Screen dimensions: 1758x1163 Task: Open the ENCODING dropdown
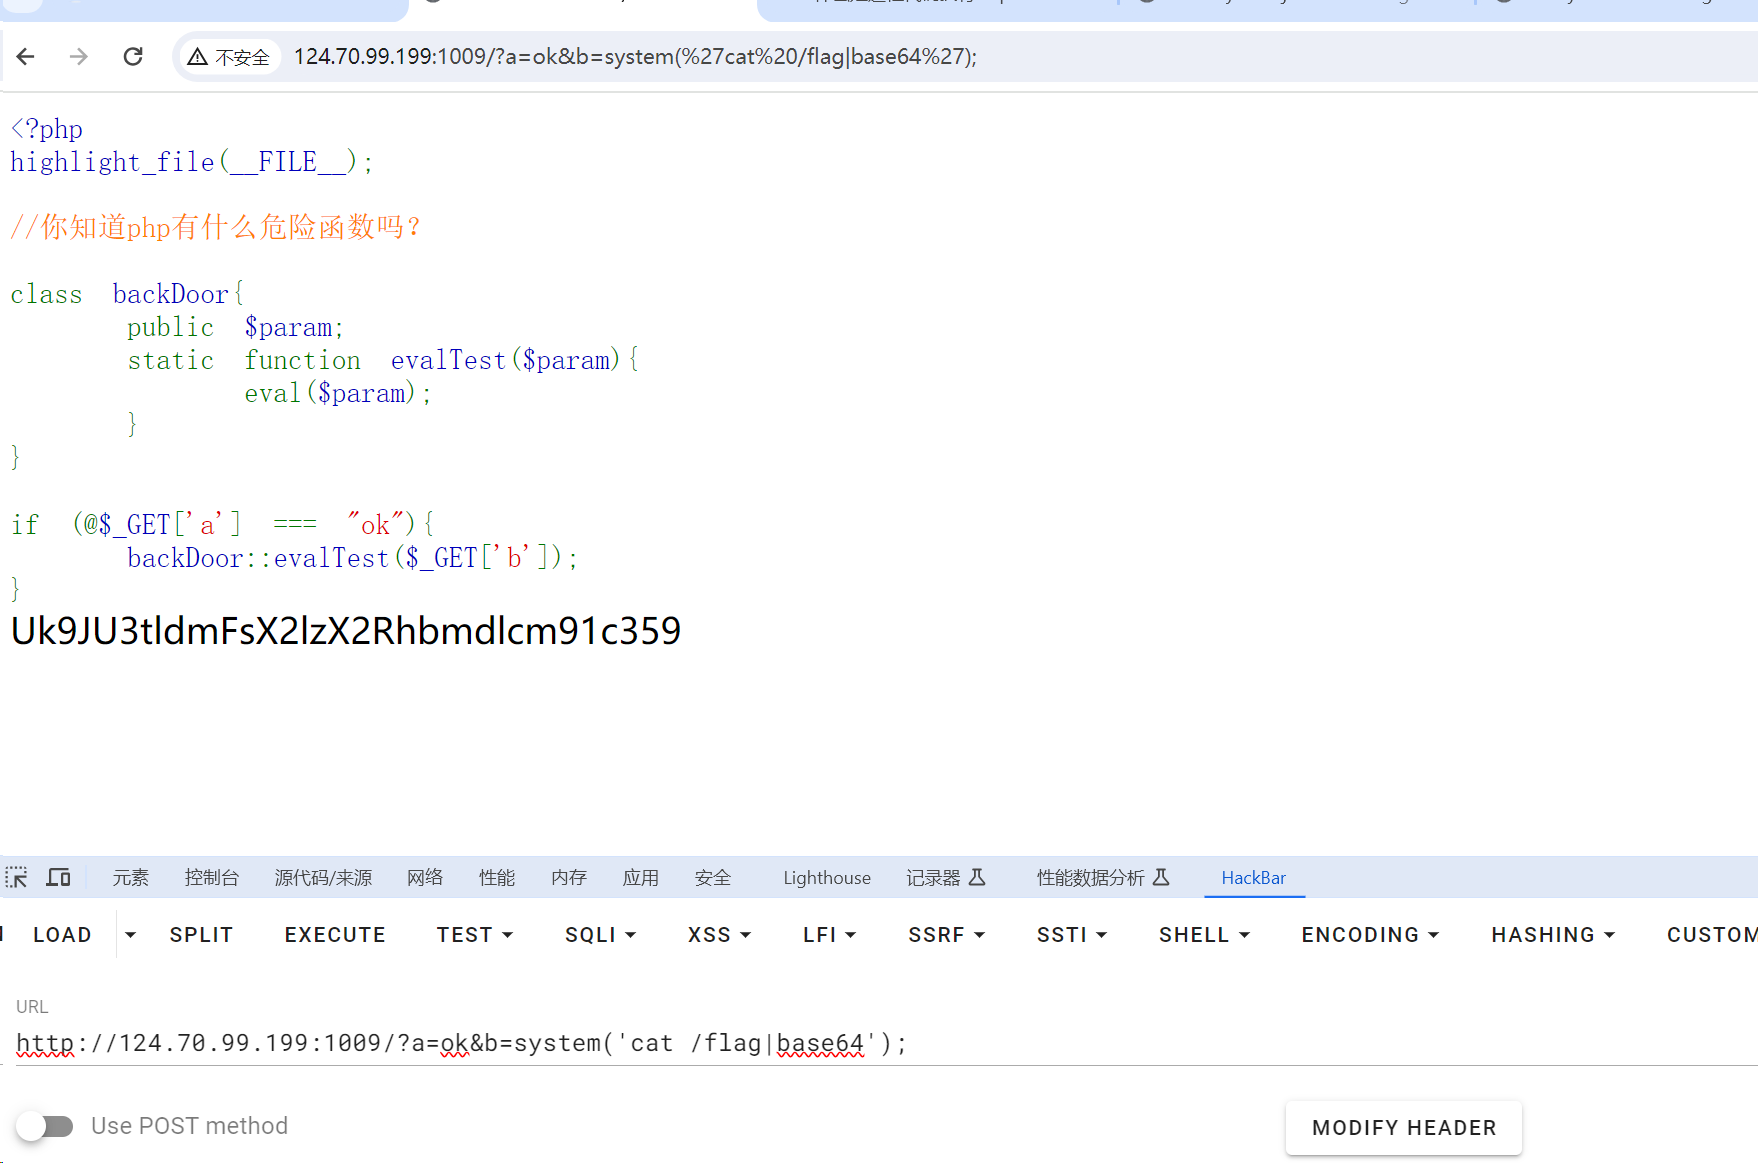point(1369,934)
